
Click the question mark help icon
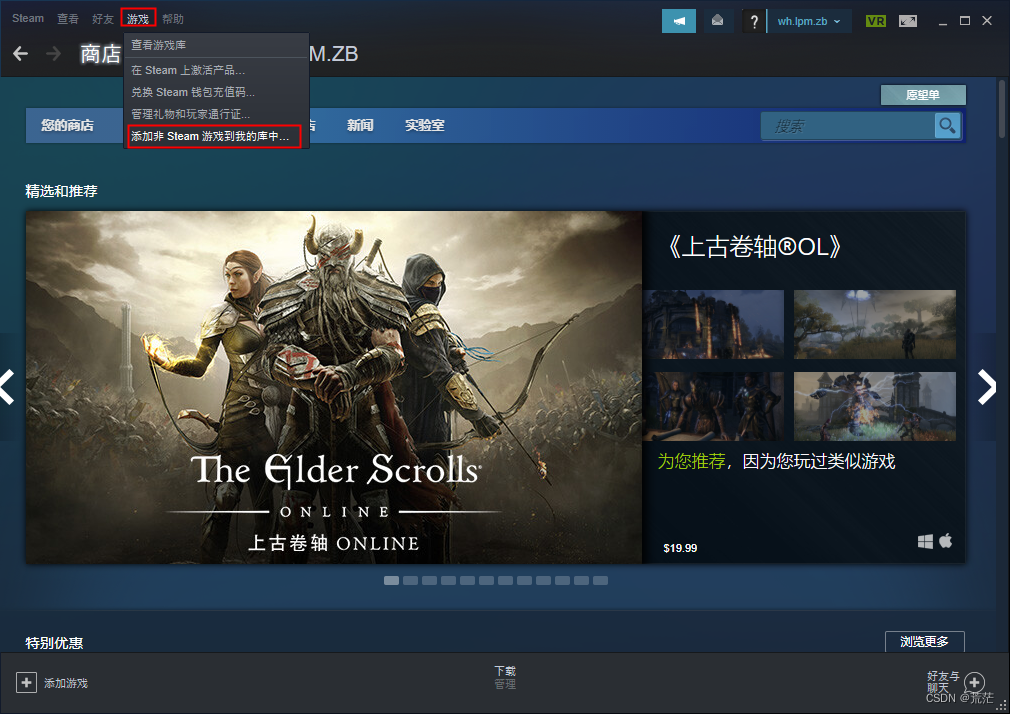pyautogui.click(x=754, y=21)
